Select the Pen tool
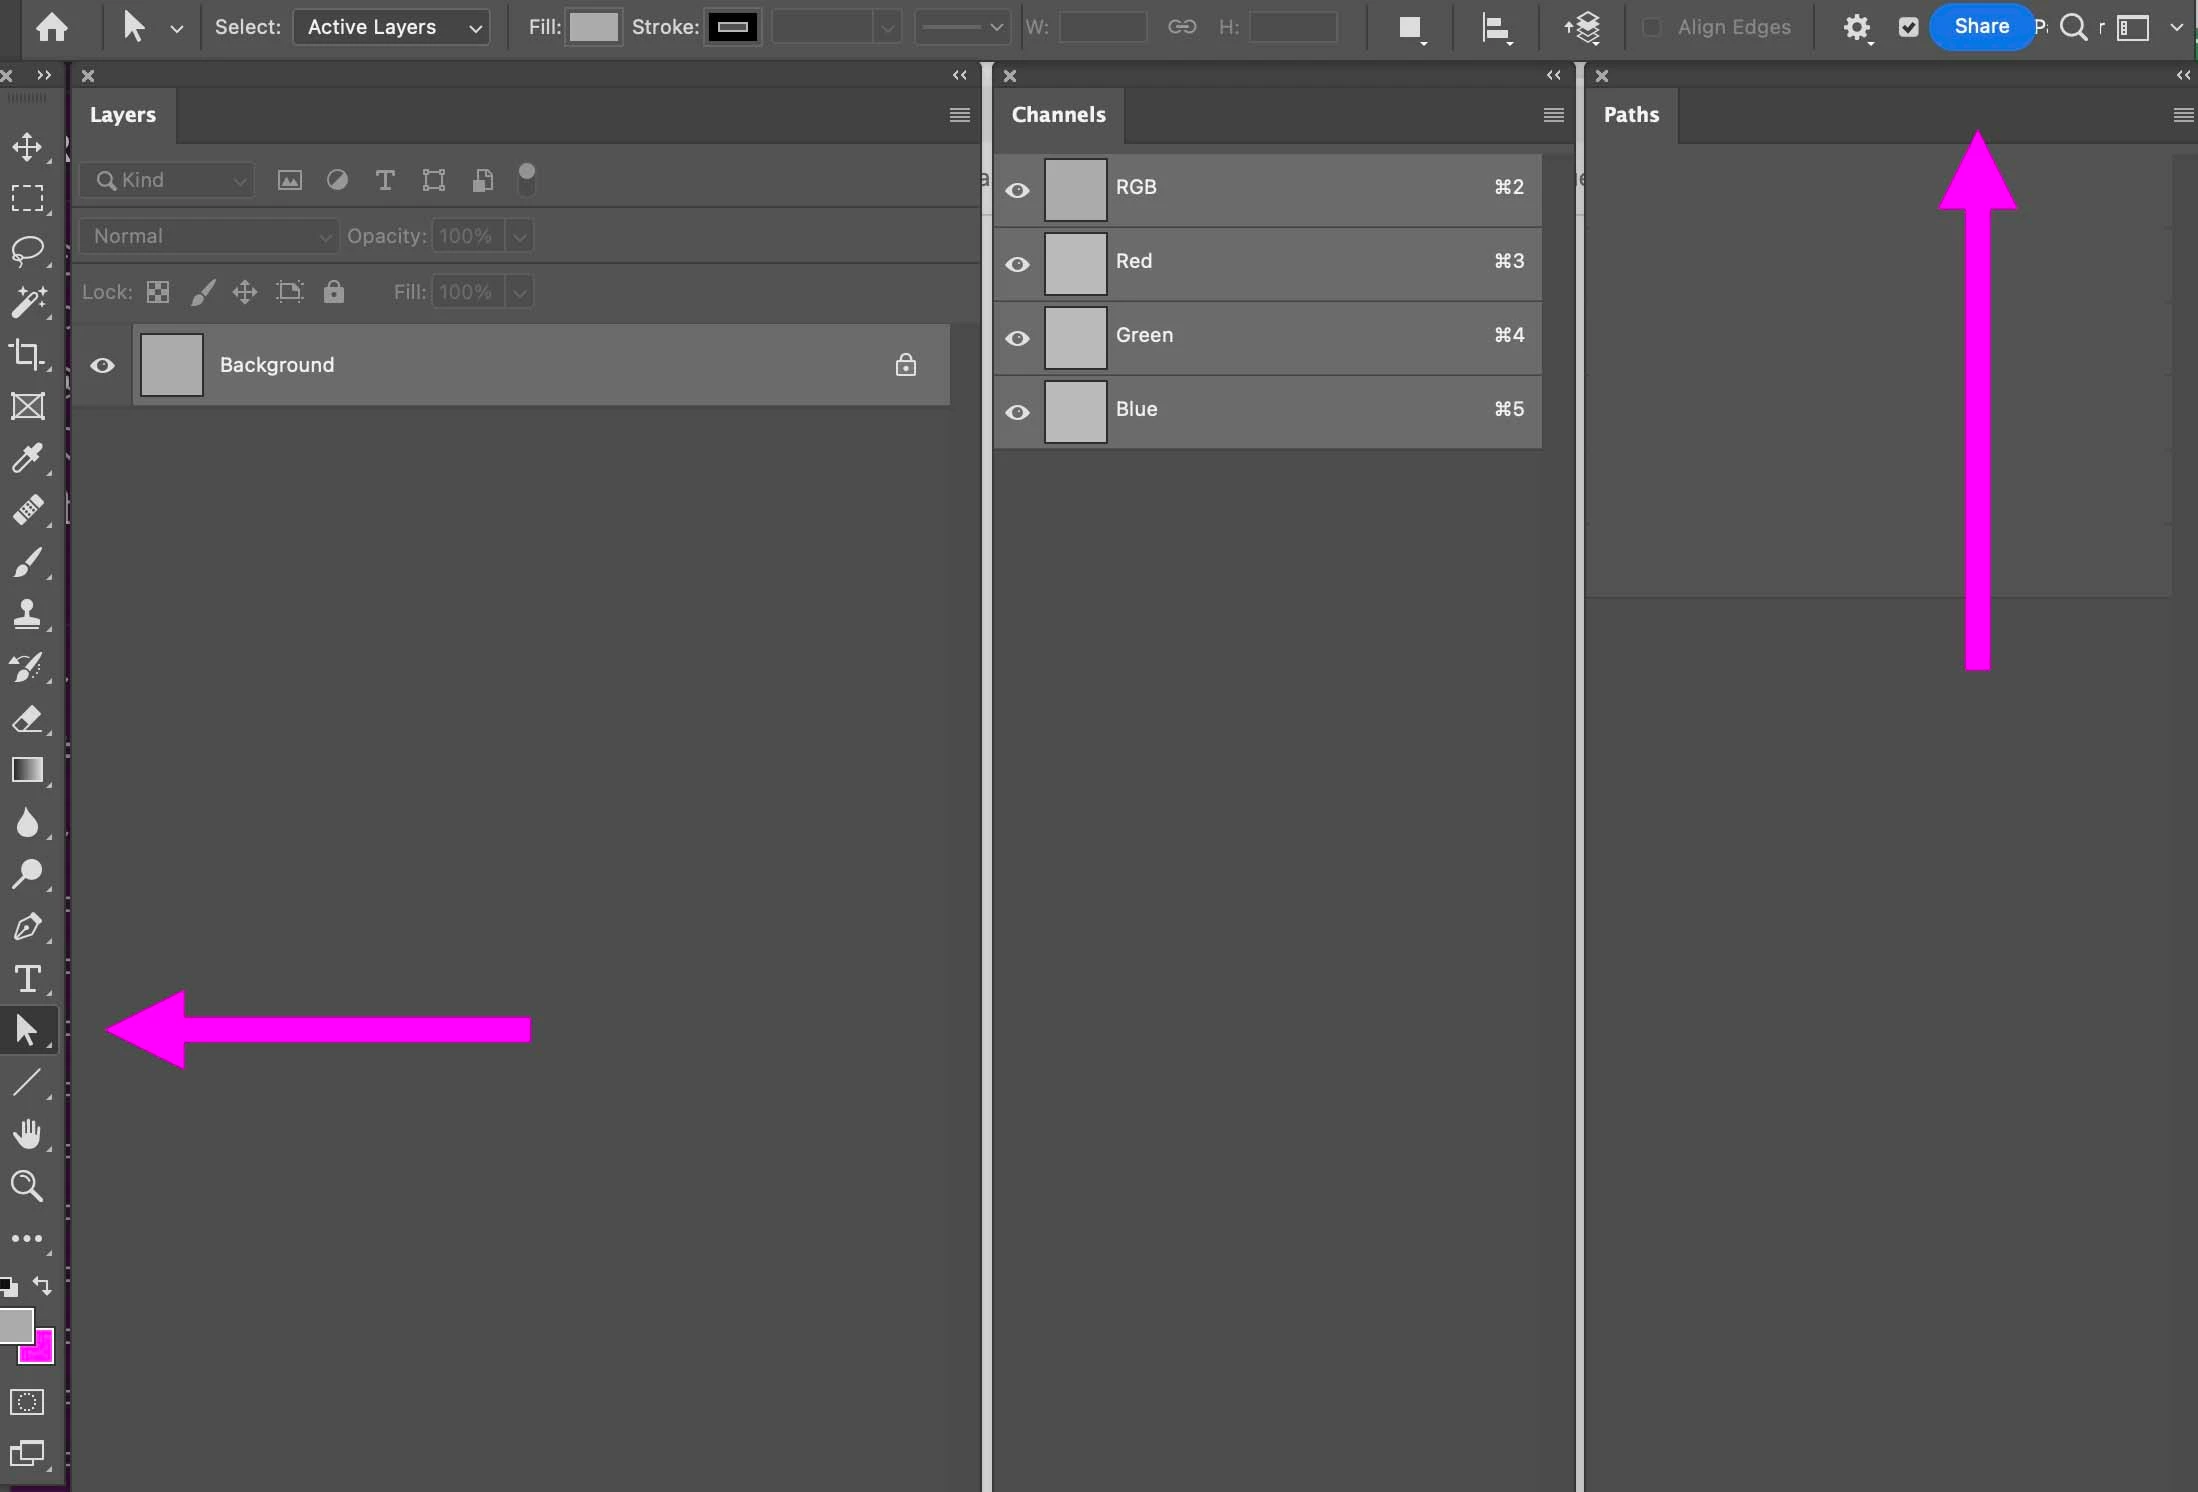The height and width of the screenshot is (1492, 2198). point(27,926)
